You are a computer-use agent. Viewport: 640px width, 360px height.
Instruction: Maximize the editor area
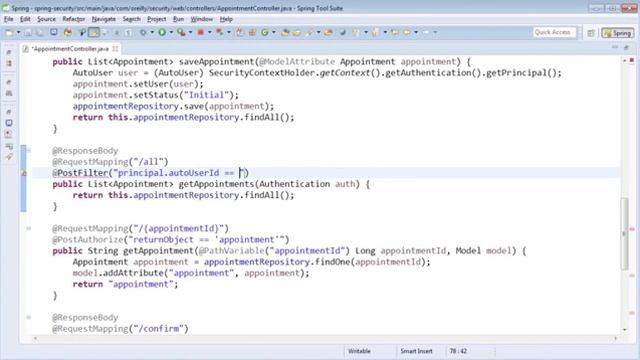click(627, 48)
